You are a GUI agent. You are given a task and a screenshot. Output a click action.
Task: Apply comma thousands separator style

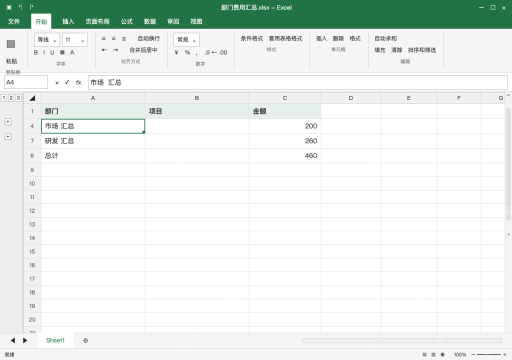pos(197,53)
